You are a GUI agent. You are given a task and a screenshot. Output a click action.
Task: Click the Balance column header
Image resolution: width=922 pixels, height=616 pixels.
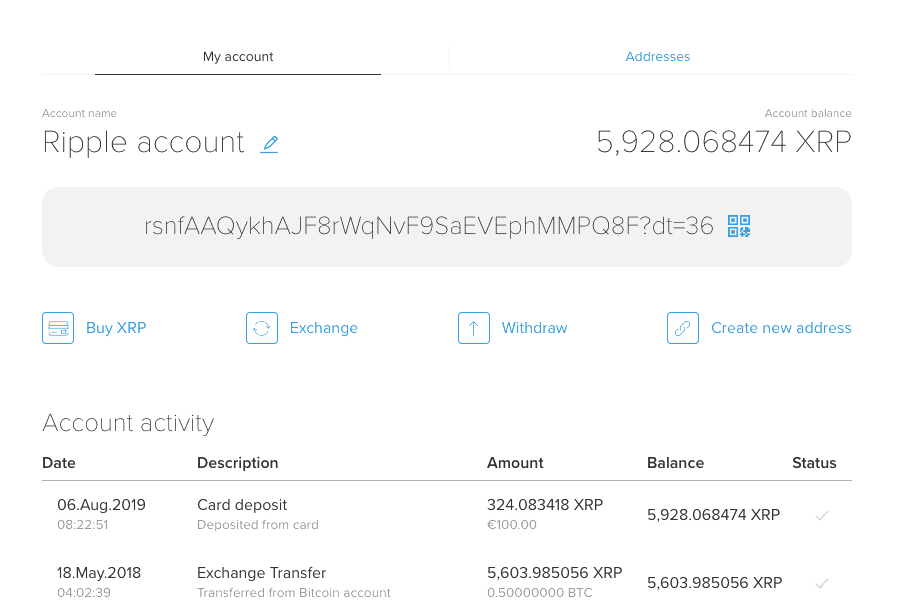676,463
